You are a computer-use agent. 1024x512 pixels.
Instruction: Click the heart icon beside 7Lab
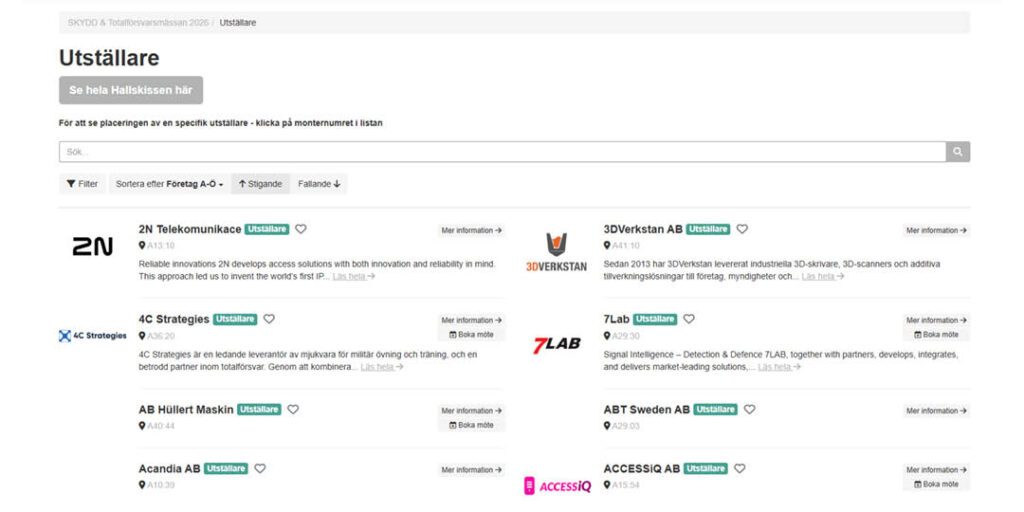(689, 319)
